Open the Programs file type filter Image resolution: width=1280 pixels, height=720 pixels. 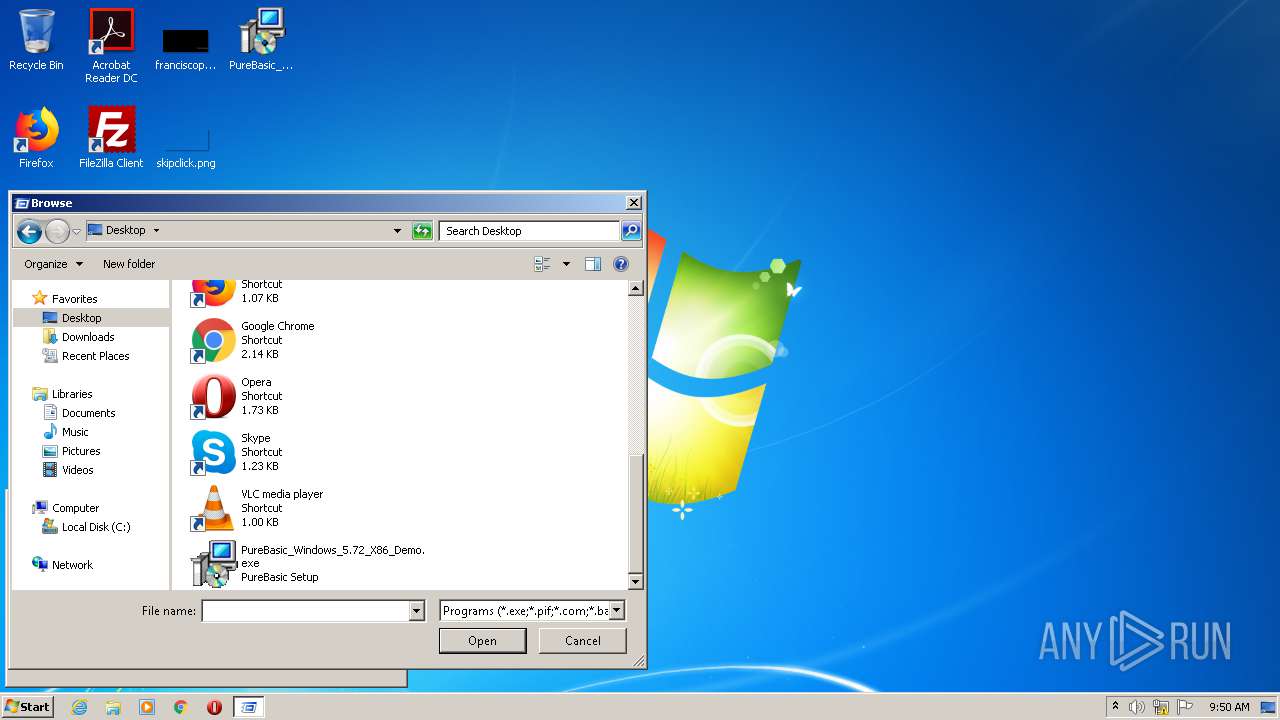tap(532, 610)
